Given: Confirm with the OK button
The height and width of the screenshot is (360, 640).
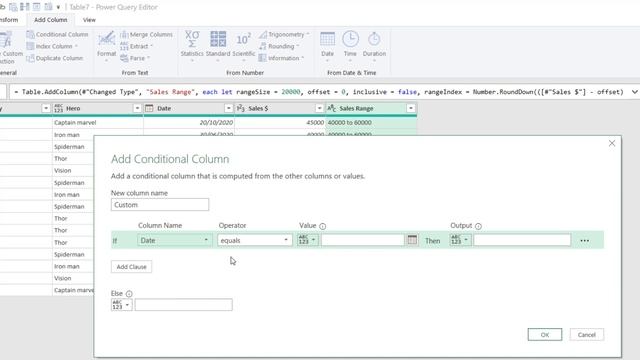Looking at the screenshot, I should click(544, 335).
